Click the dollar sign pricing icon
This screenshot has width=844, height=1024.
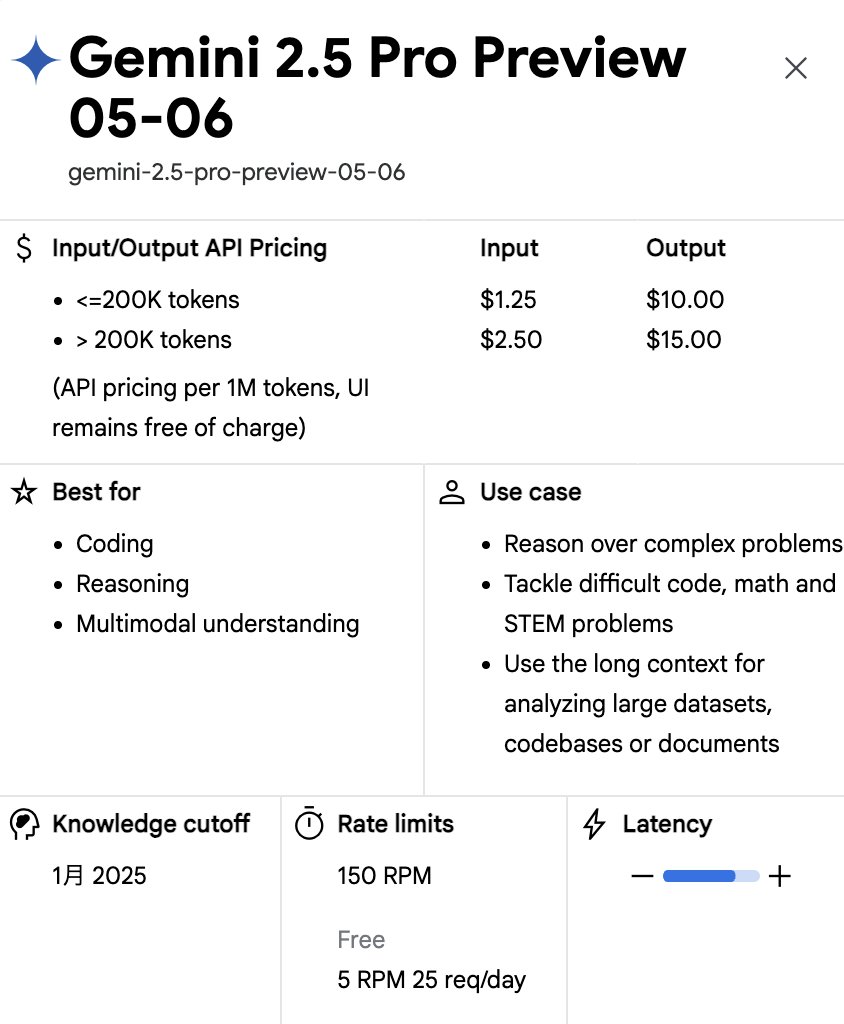click(x=24, y=248)
